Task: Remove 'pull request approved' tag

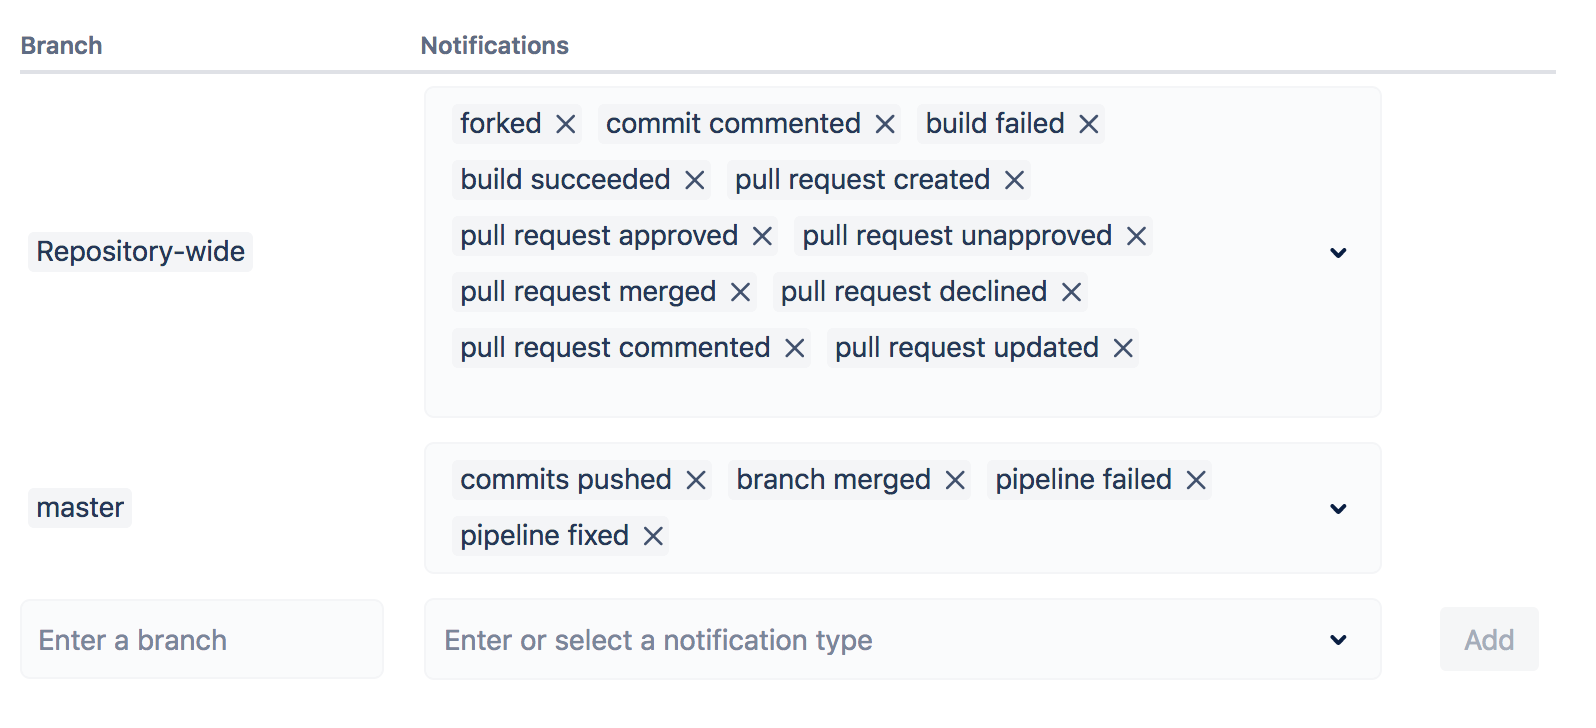Action: coord(763,236)
